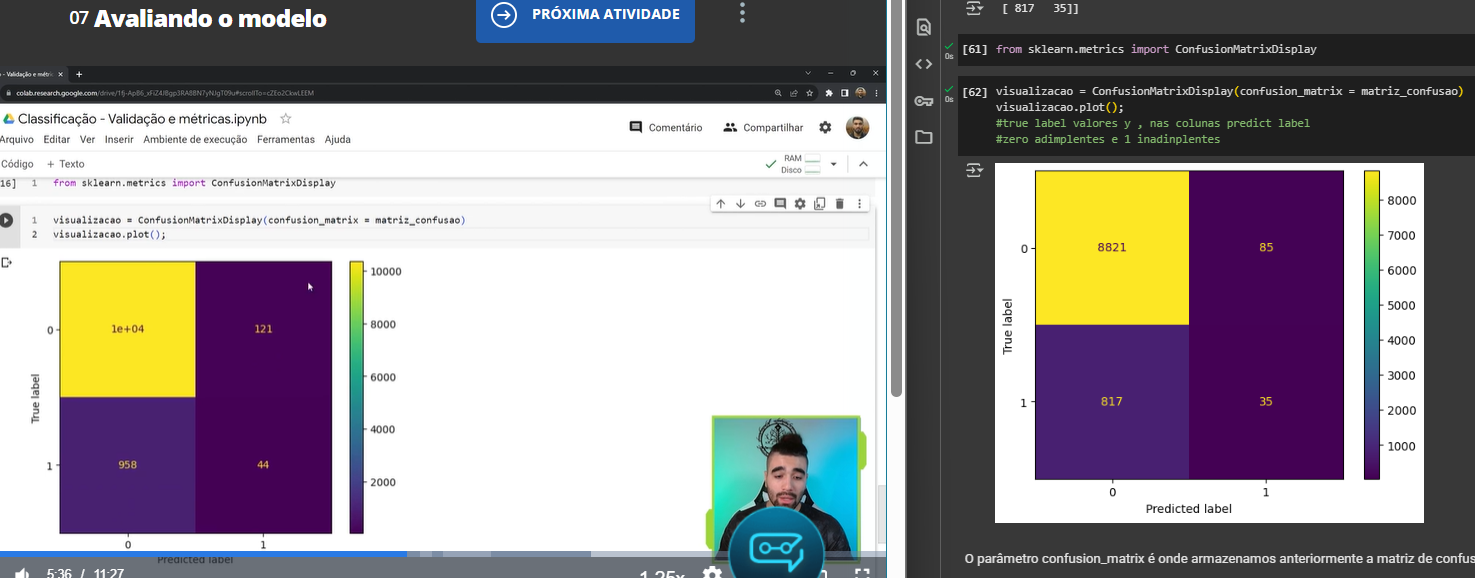The width and height of the screenshot is (1475, 578).
Task: Open the Ambiente de execução menu
Action: [195, 139]
